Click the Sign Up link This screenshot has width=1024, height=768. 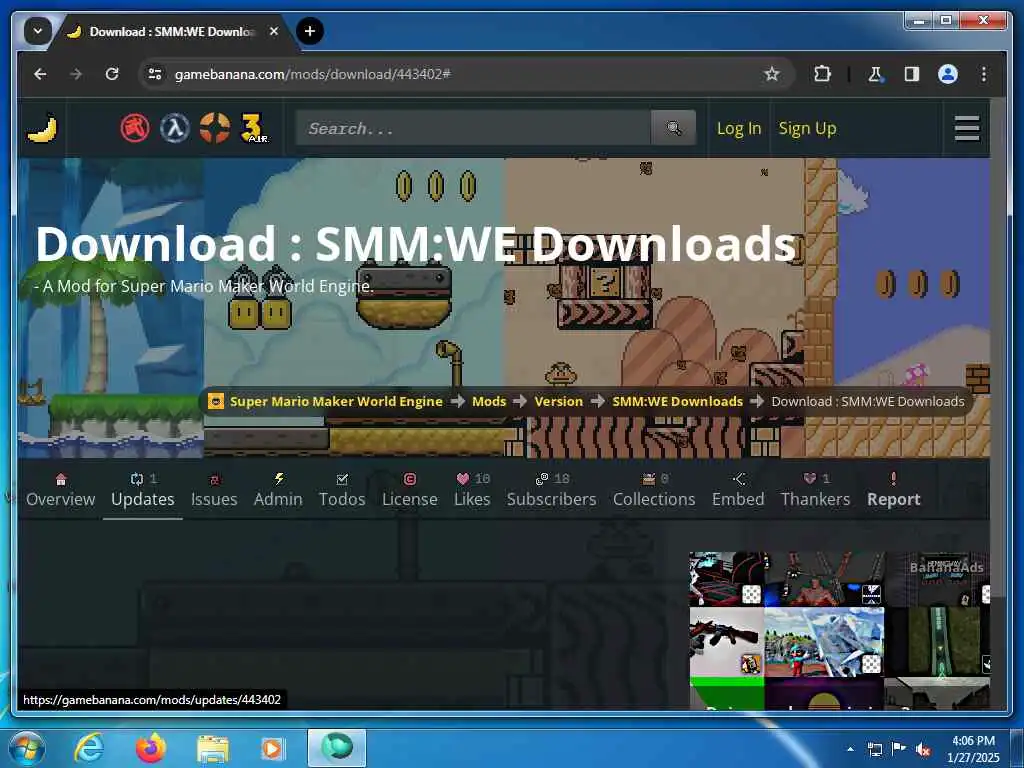pyautogui.click(x=807, y=128)
